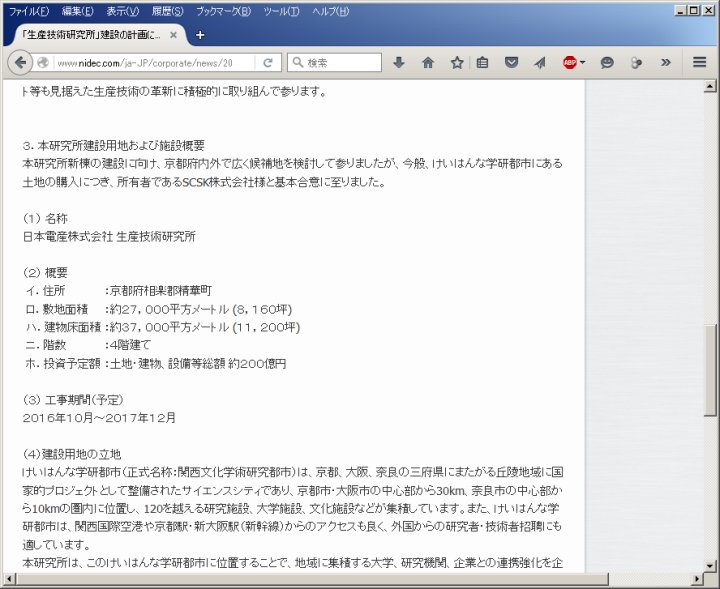Click the vertical scrollbar thumb
Screen dimensions: 720x589
[711, 369]
